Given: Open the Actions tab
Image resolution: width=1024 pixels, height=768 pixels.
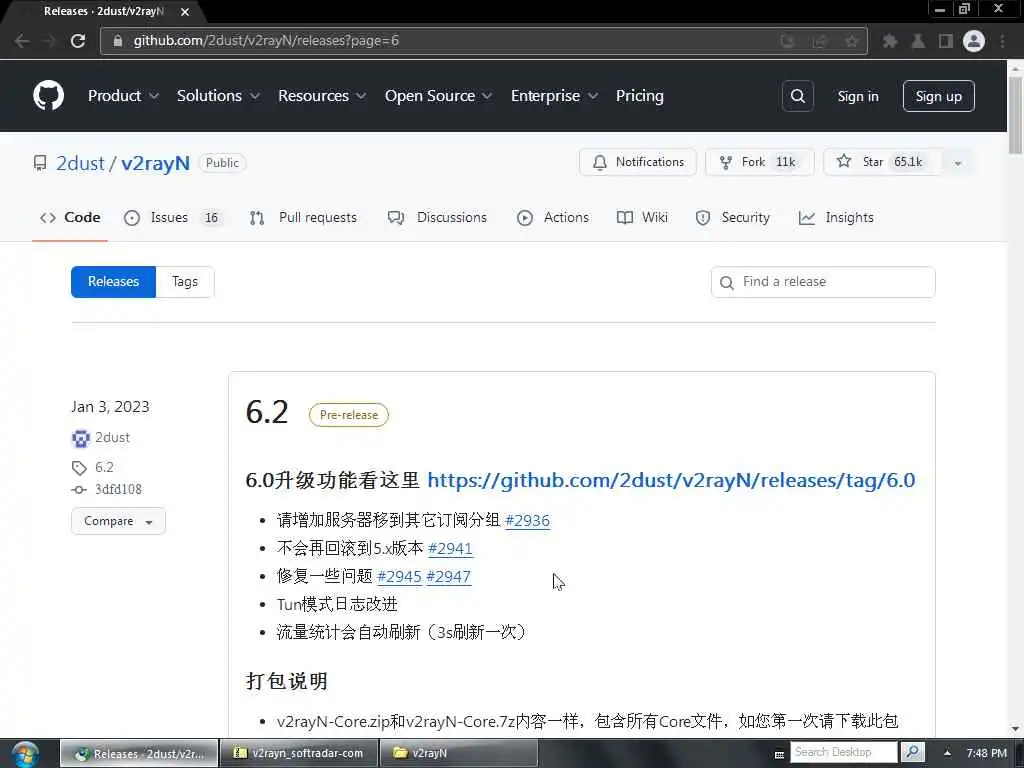Looking at the screenshot, I should tap(553, 217).
